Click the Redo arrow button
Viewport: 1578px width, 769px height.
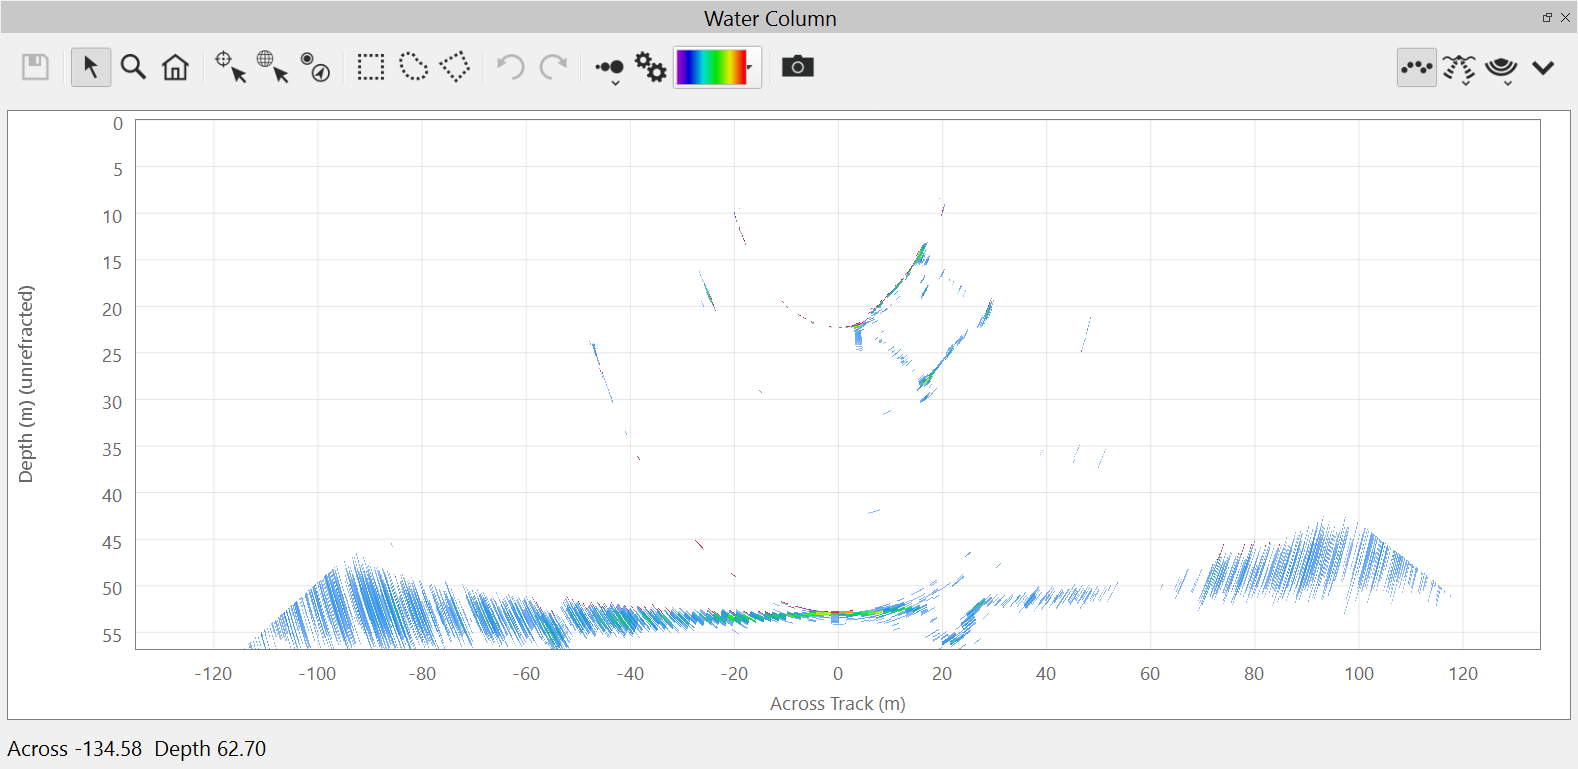tap(553, 67)
